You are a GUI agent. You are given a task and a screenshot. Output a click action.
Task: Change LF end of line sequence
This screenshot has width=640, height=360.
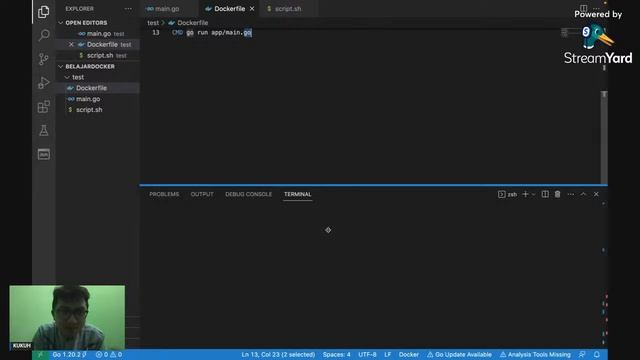(387, 355)
